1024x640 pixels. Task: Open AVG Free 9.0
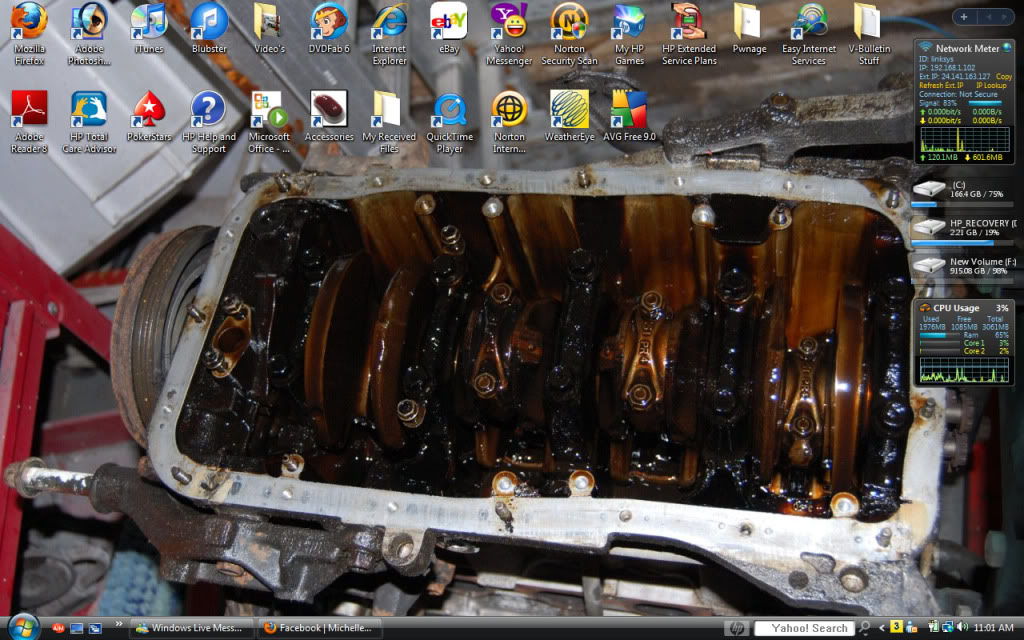tap(628, 110)
